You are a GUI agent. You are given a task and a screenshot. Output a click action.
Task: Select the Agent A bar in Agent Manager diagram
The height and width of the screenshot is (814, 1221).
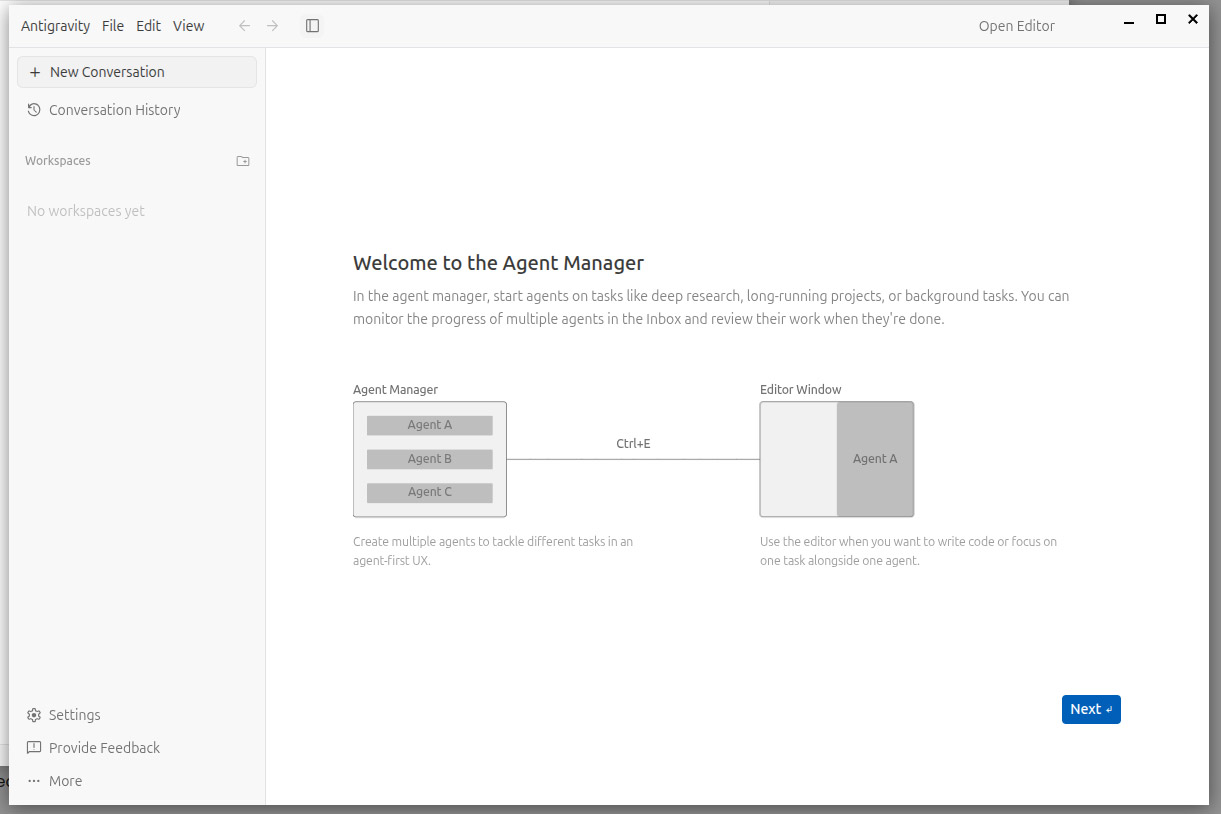click(x=430, y=425)
